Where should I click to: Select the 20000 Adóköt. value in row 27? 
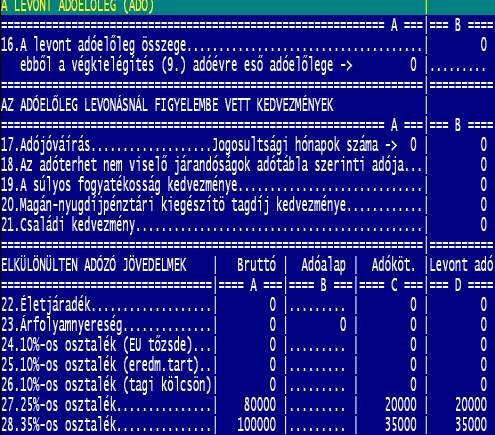(401, 405)
